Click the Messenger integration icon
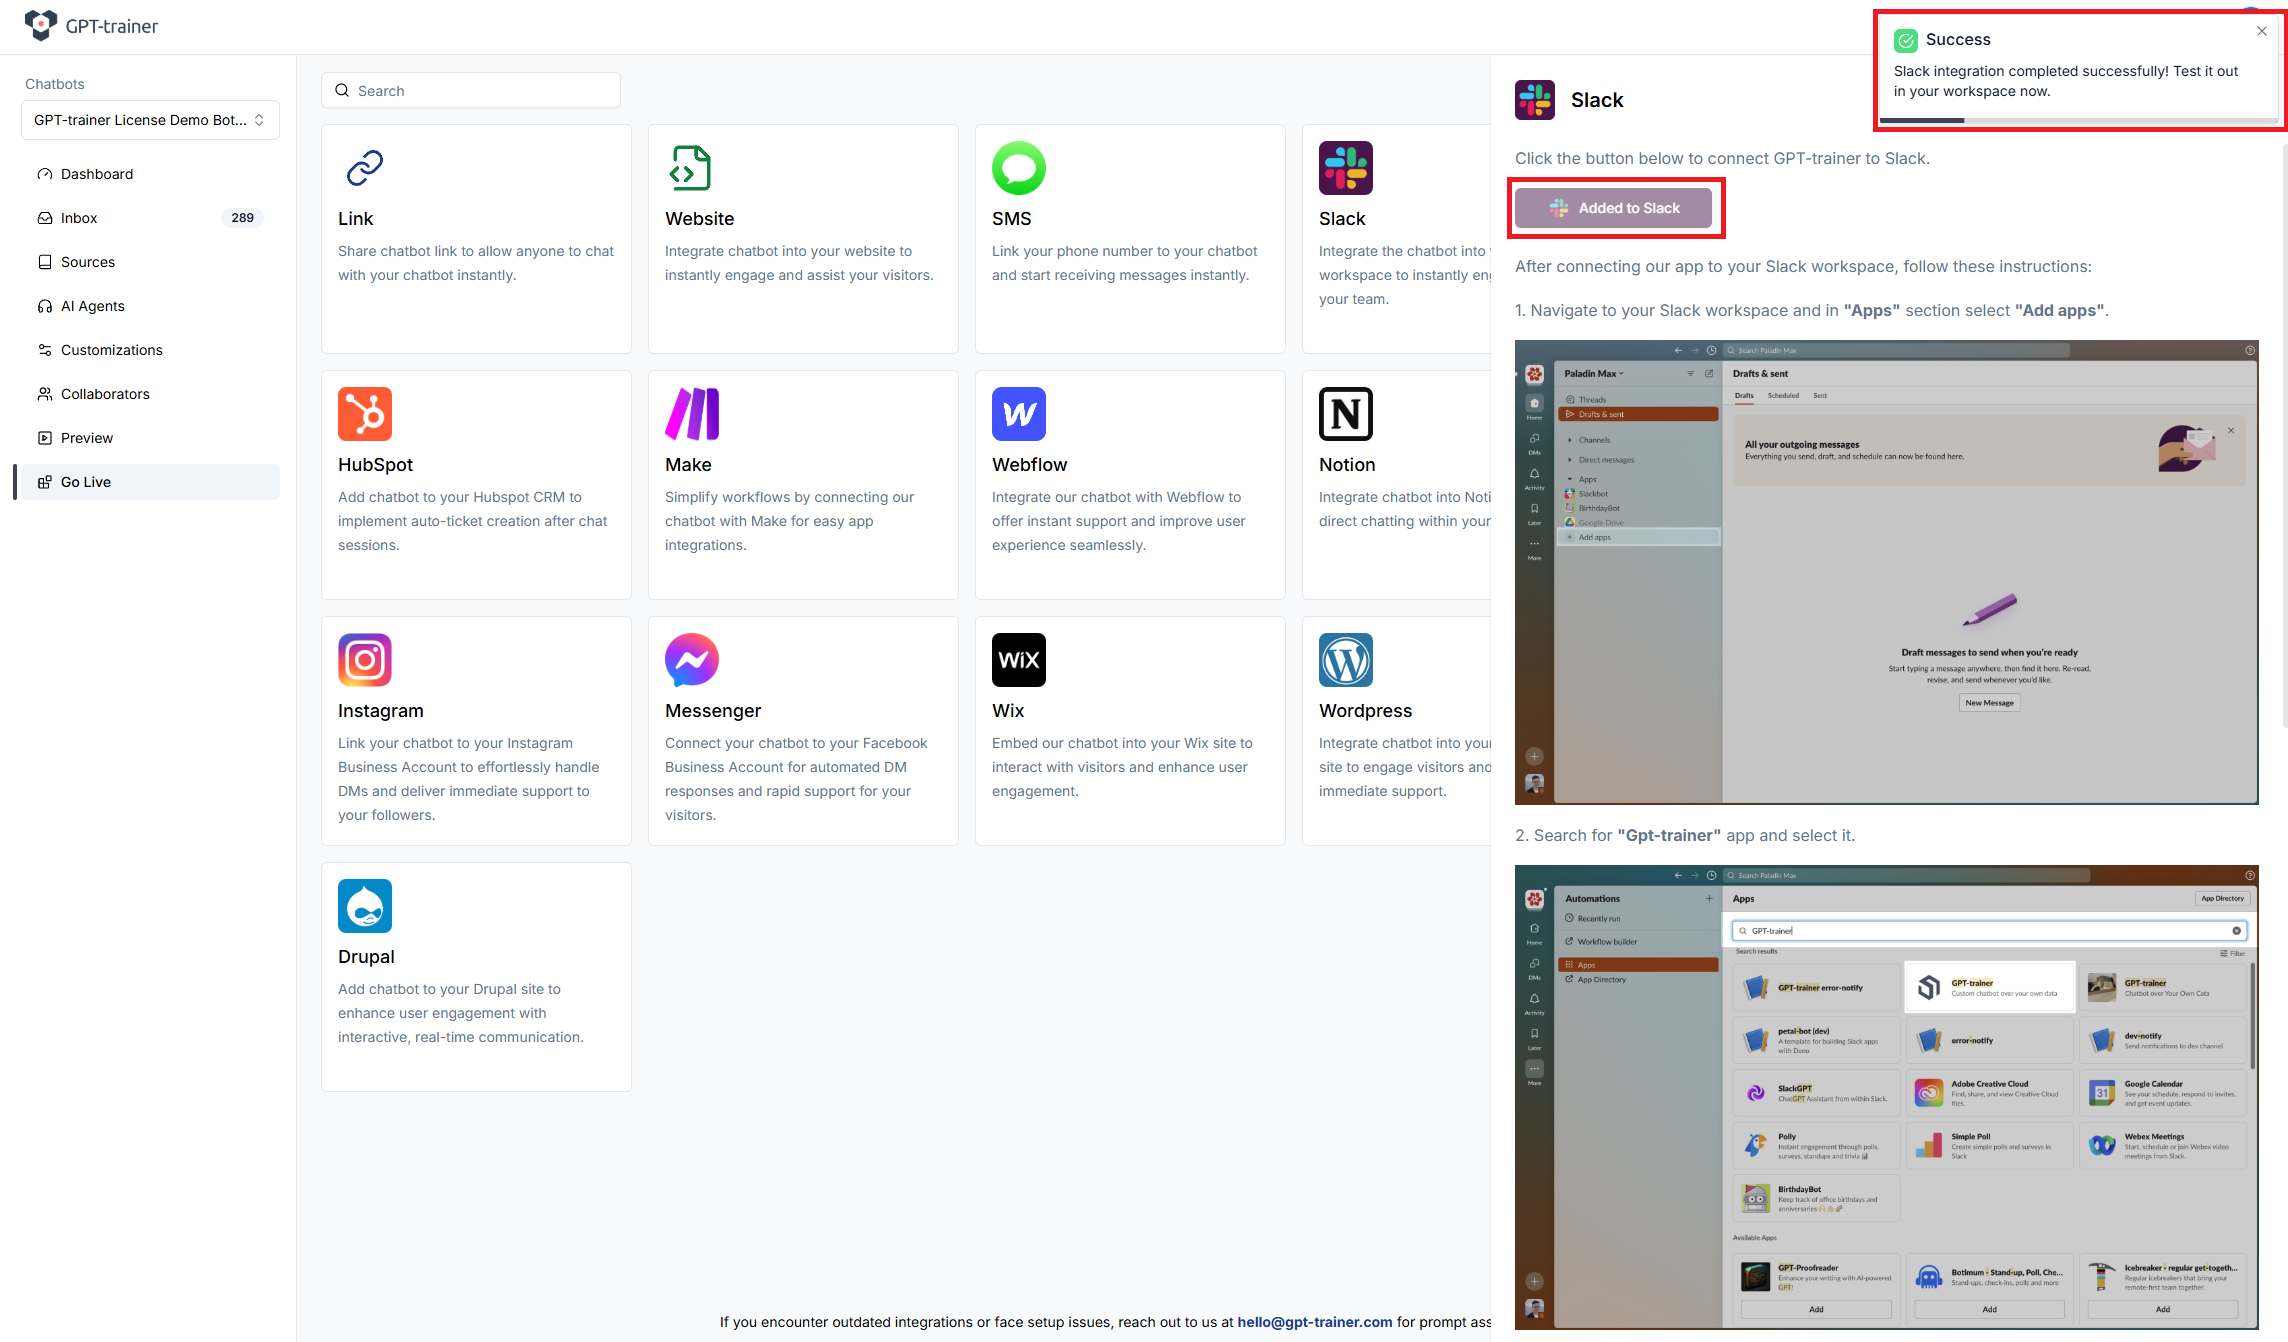Viewport: 2288px width, 1342px height. pyautogui.click(x=692, y=660)
